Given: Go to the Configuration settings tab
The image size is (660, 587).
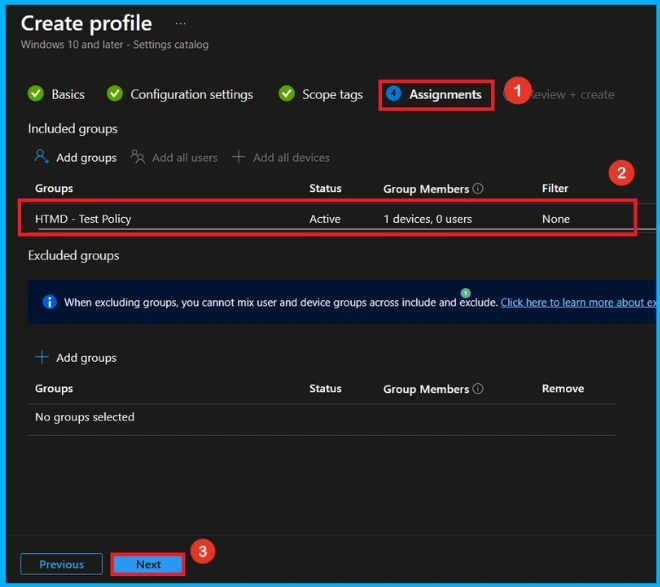Looking at the screenshot, I should tap(192, 94).
